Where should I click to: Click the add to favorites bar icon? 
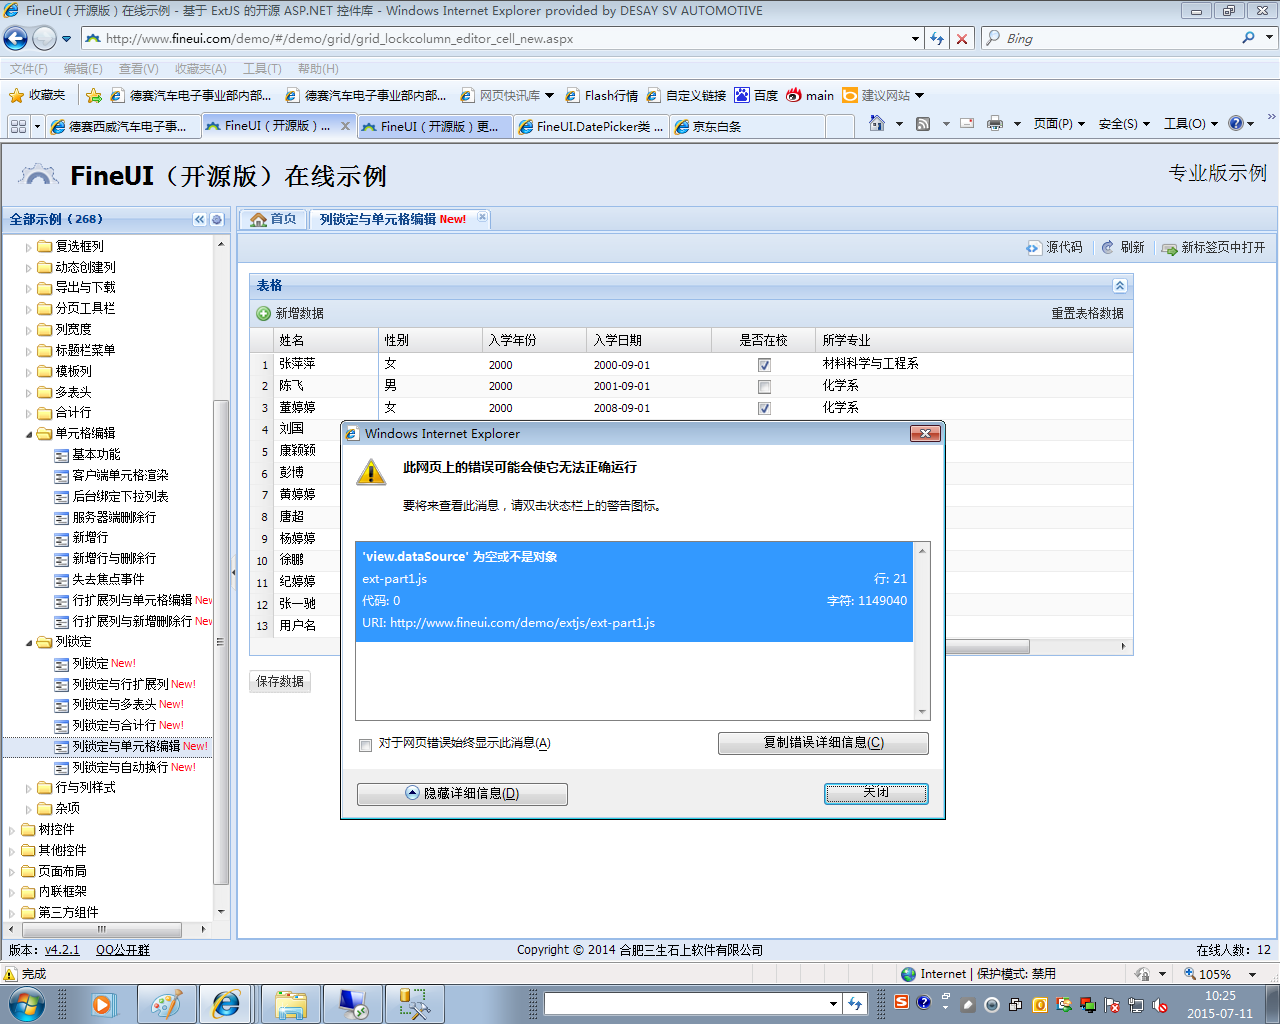click(x=94, y=95)
